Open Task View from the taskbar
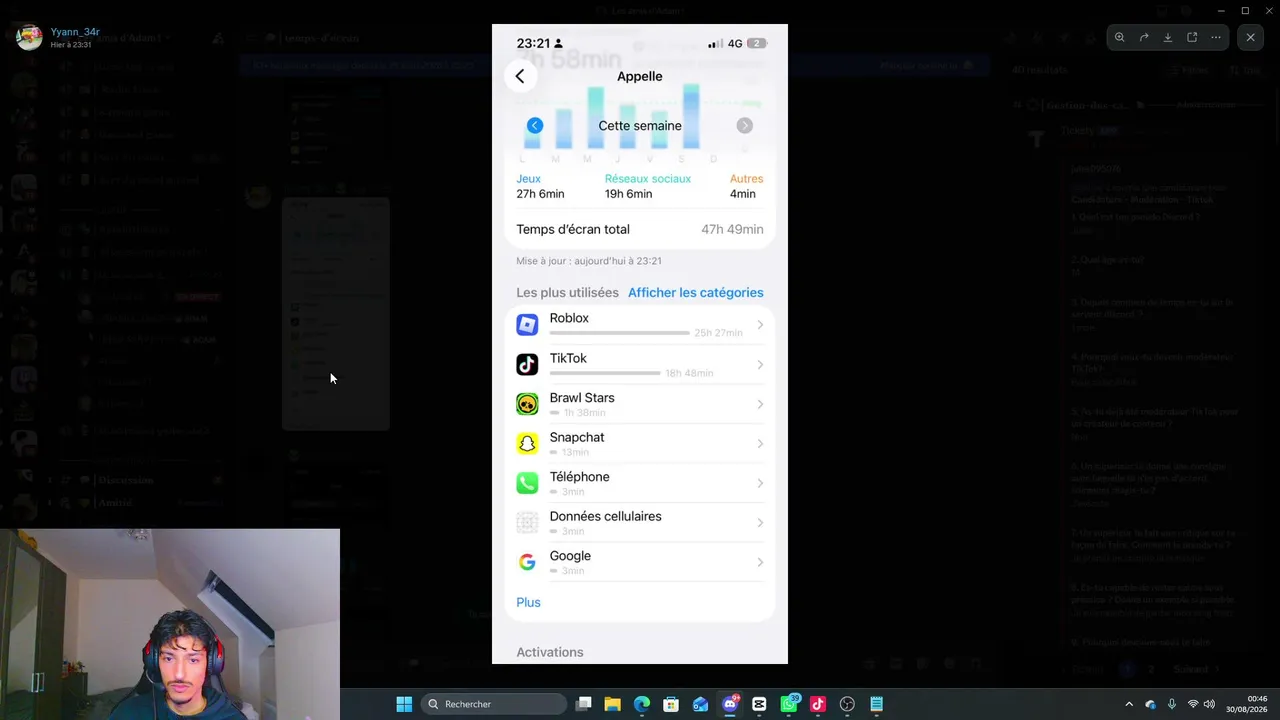This screenshot has height=720, width=1280. point(584,704)
